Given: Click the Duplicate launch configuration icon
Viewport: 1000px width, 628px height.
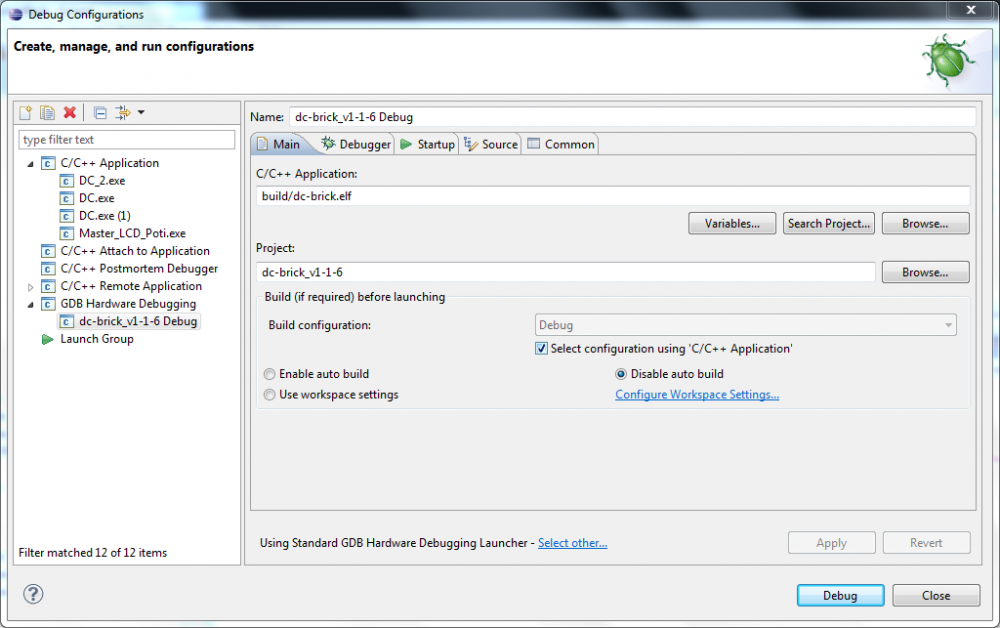Looking at the screenshot, I should tap(47, 113).
